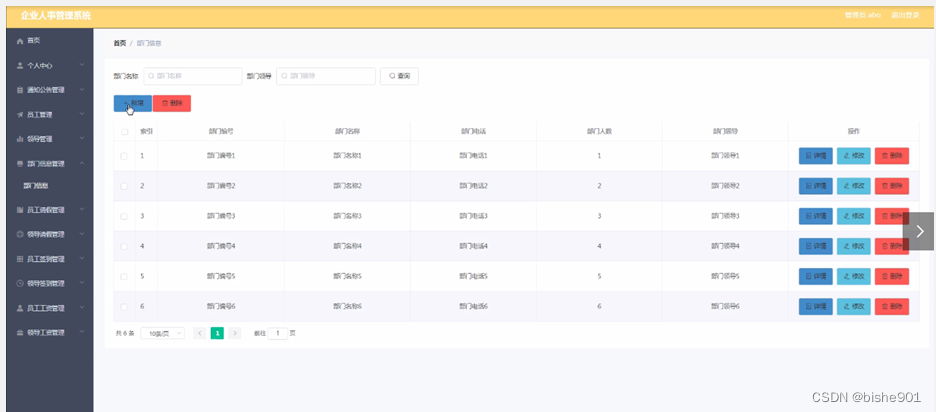Remove the 部门编号6 row with 删除
Image resolution: width=936 pixels, height=412 pixels.
pyautogui.click(x=892, y=306)
